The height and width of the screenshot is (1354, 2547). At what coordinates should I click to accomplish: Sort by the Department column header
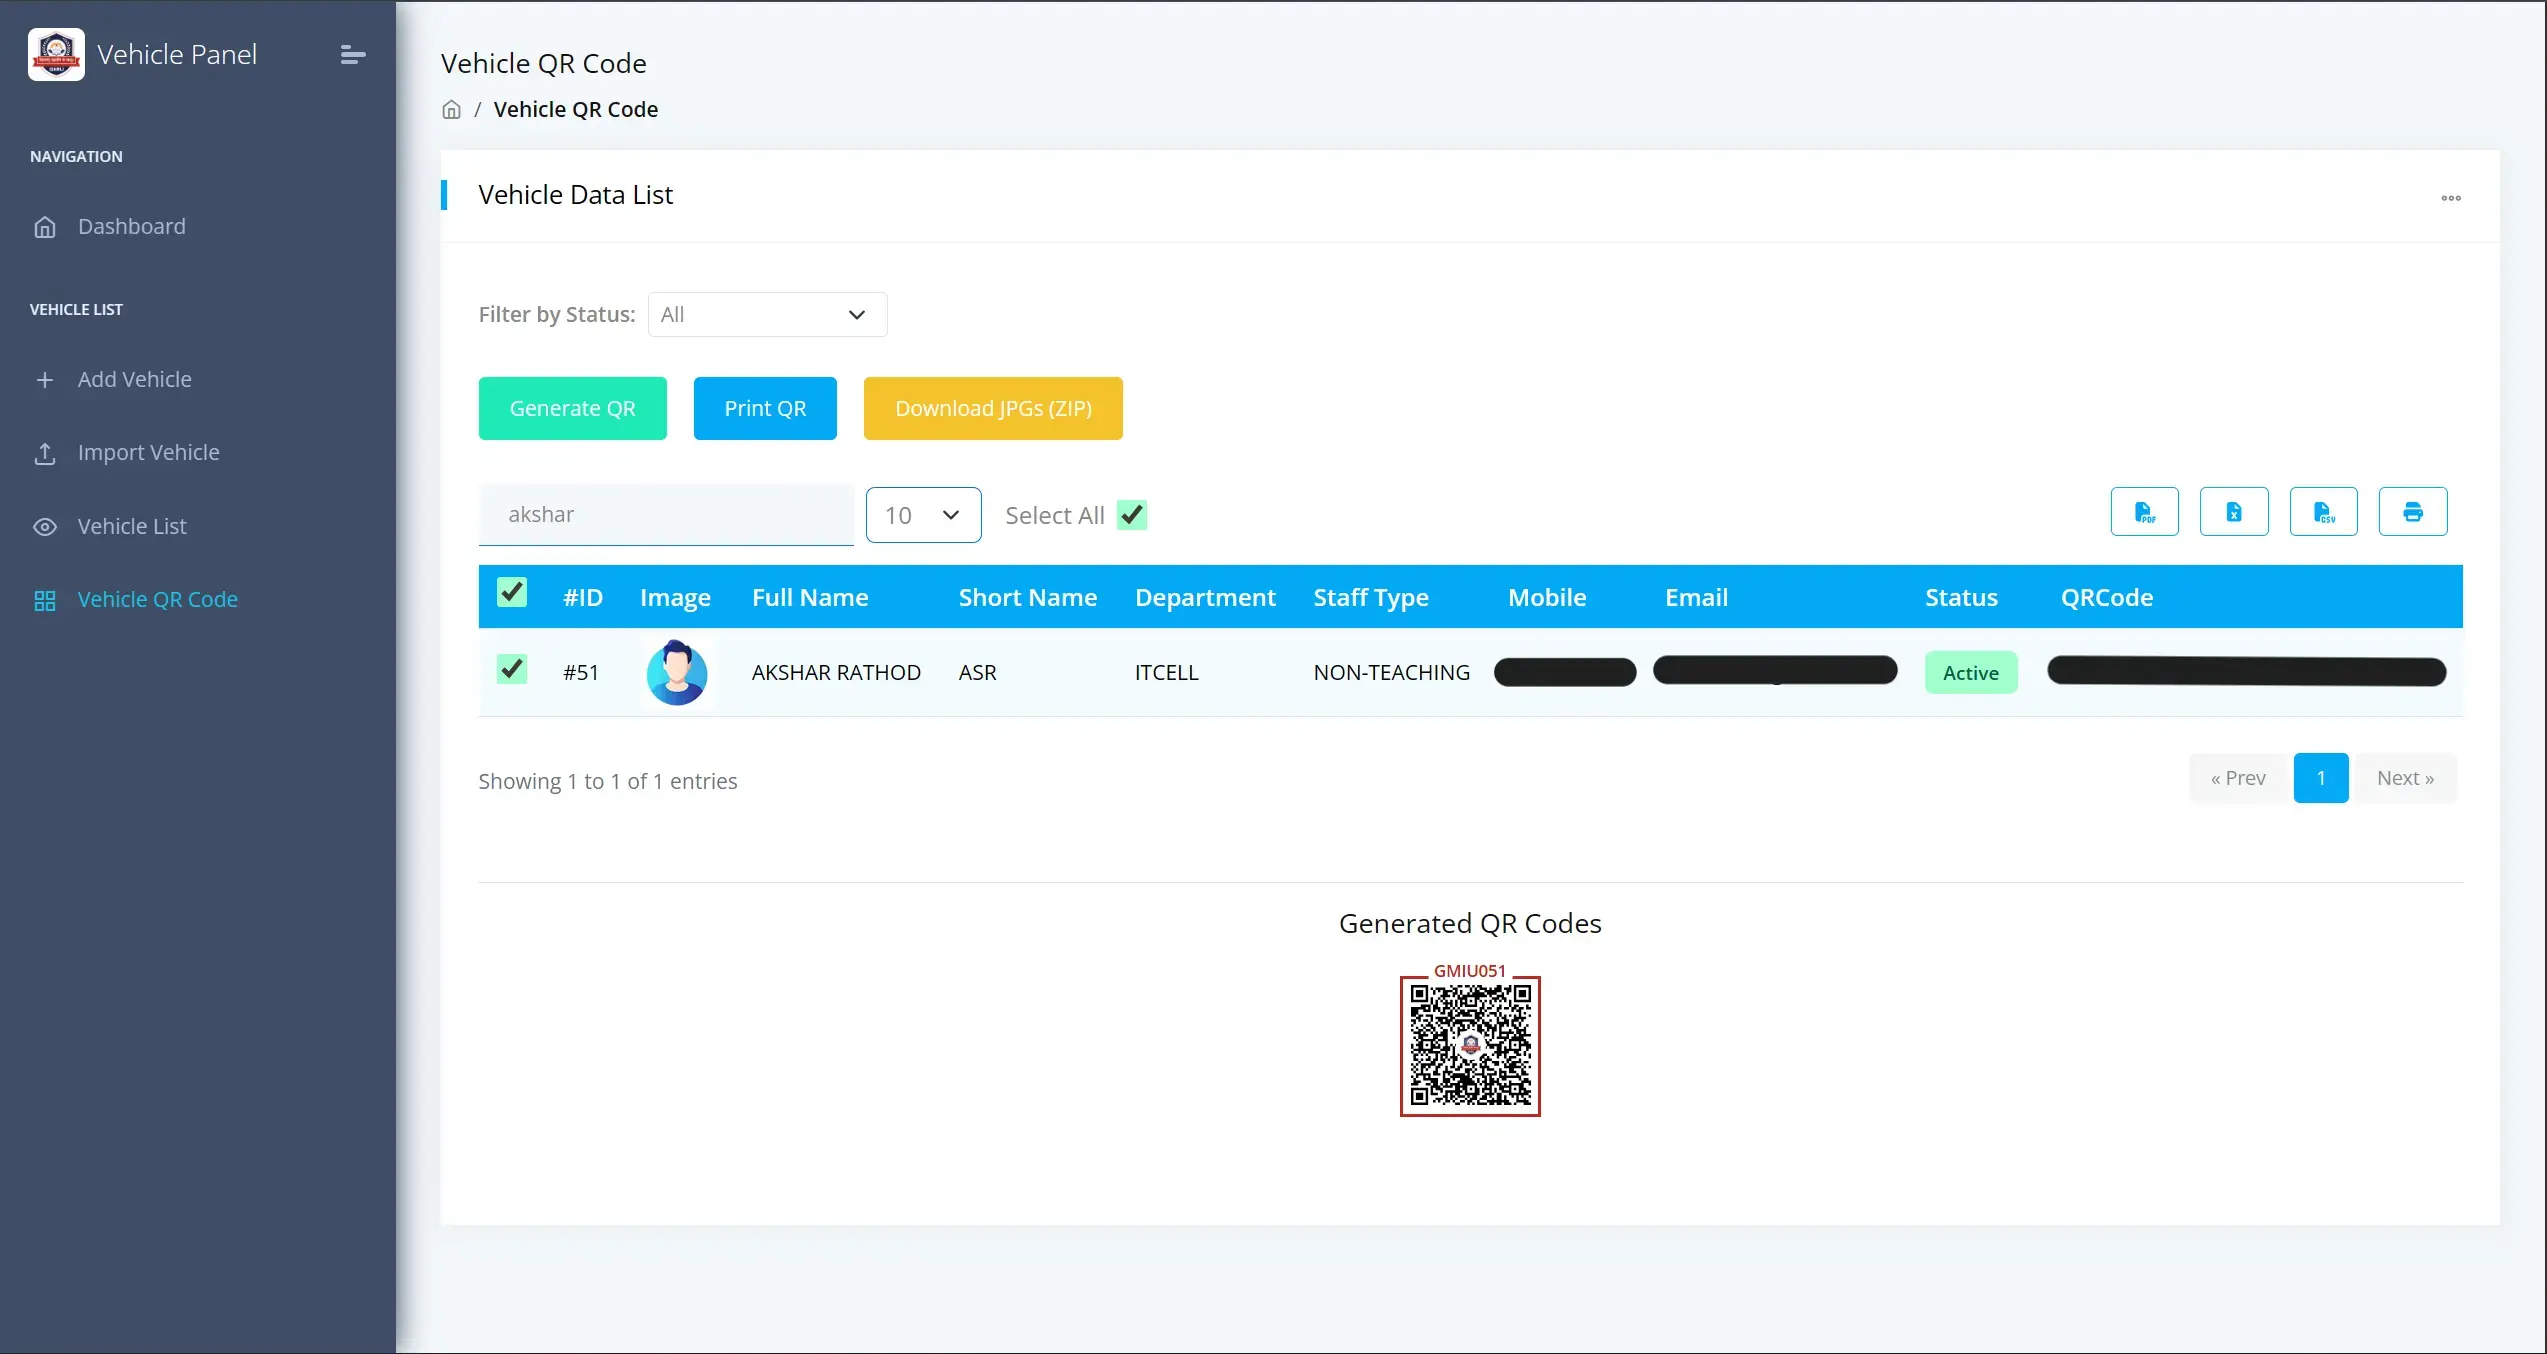1205,597
